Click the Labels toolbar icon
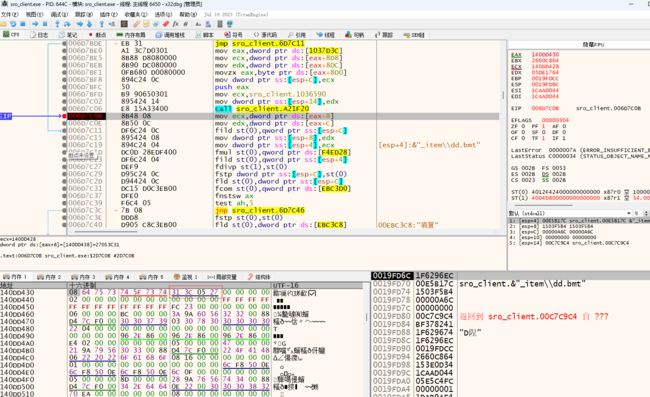 click(156, 24)
